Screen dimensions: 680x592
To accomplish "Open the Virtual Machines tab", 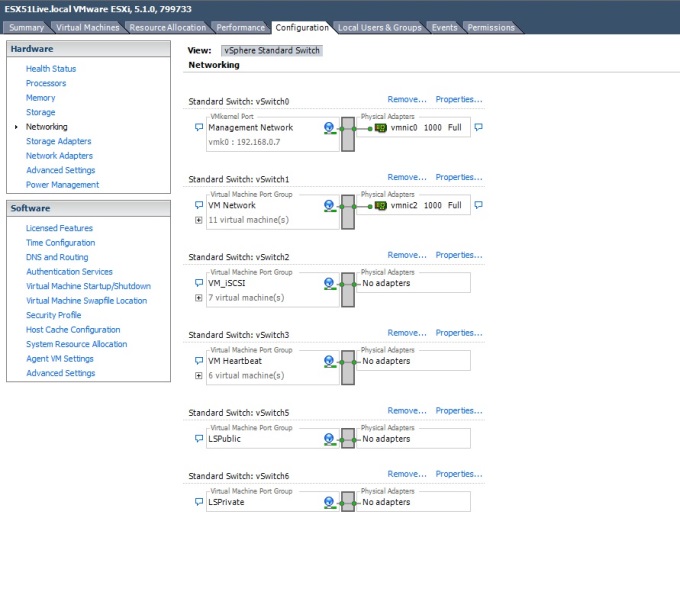I will pyautogui.click(x=88, y=27).
